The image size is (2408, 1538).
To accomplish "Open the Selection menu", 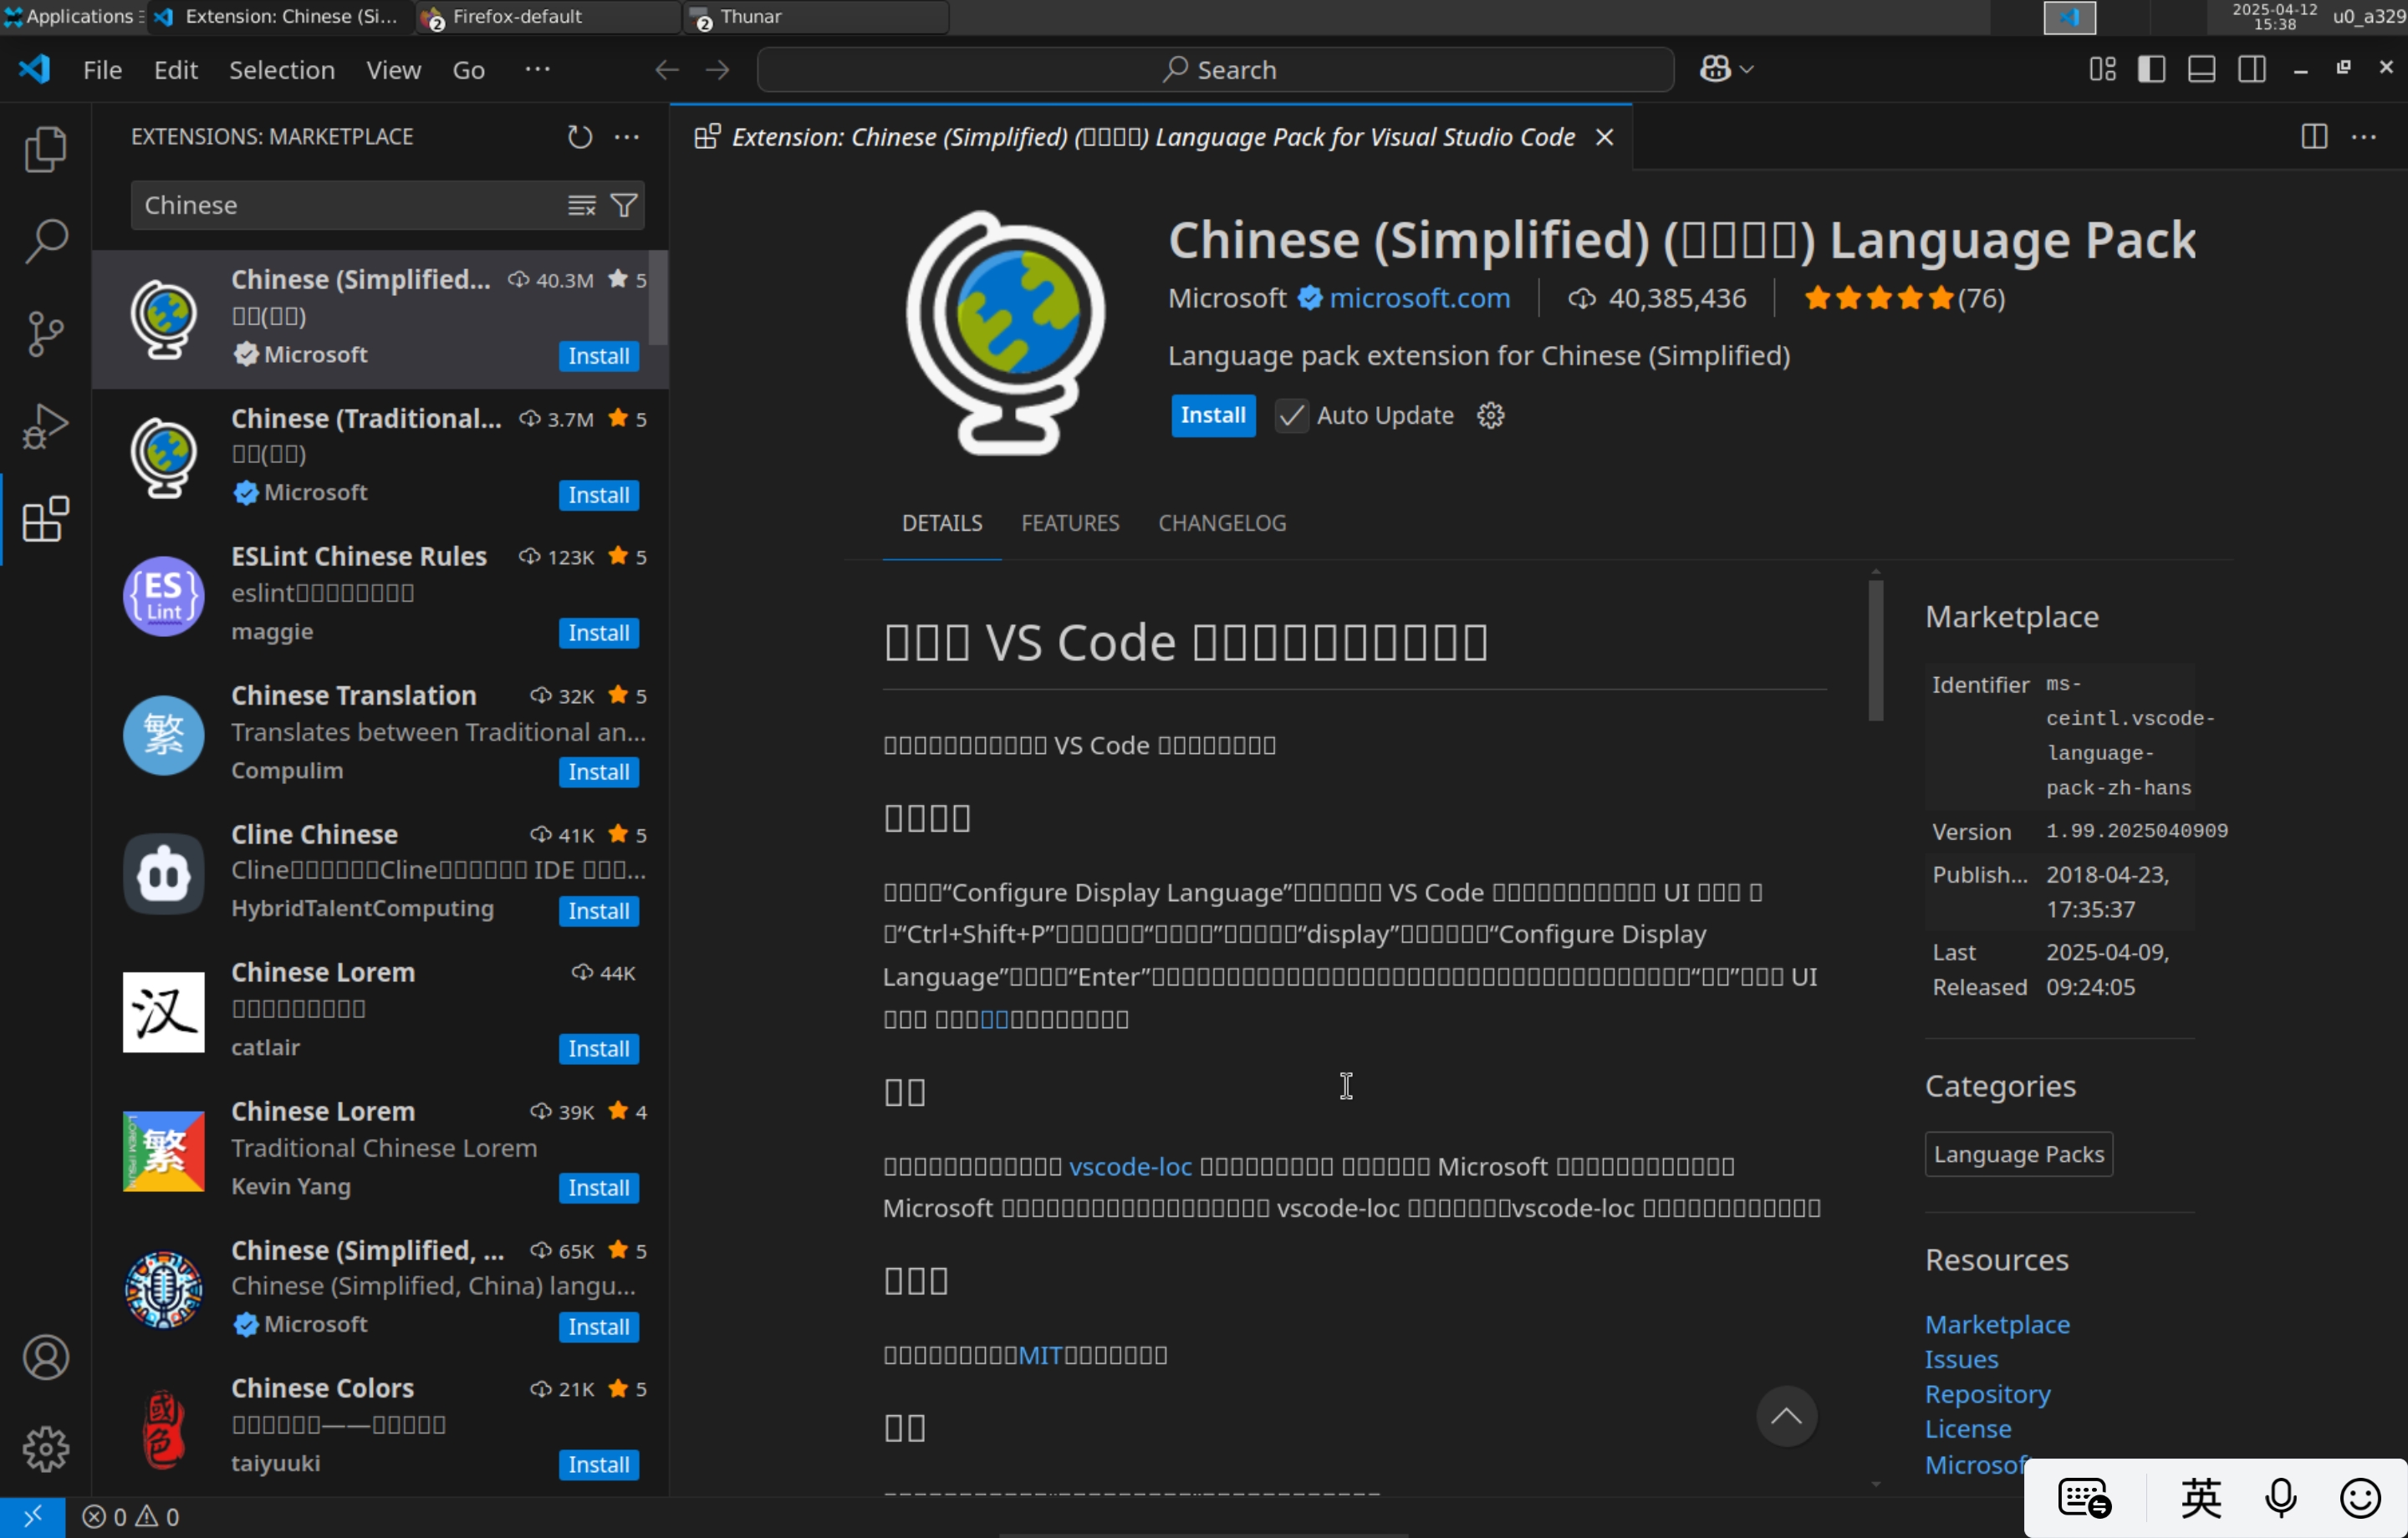I will click(x=281, y=69).
